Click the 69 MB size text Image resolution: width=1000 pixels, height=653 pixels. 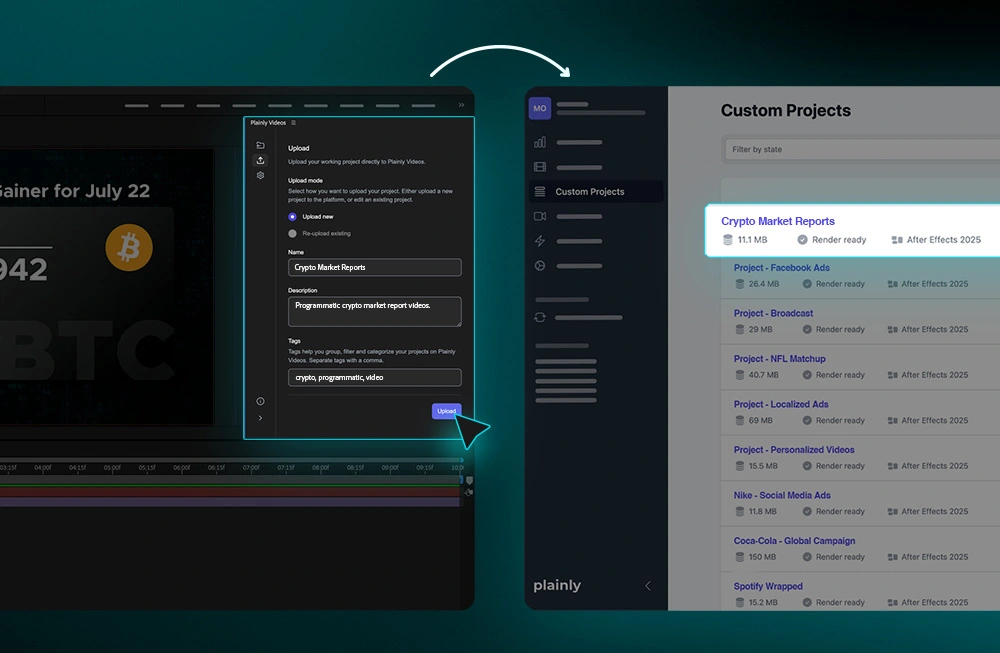760,420
